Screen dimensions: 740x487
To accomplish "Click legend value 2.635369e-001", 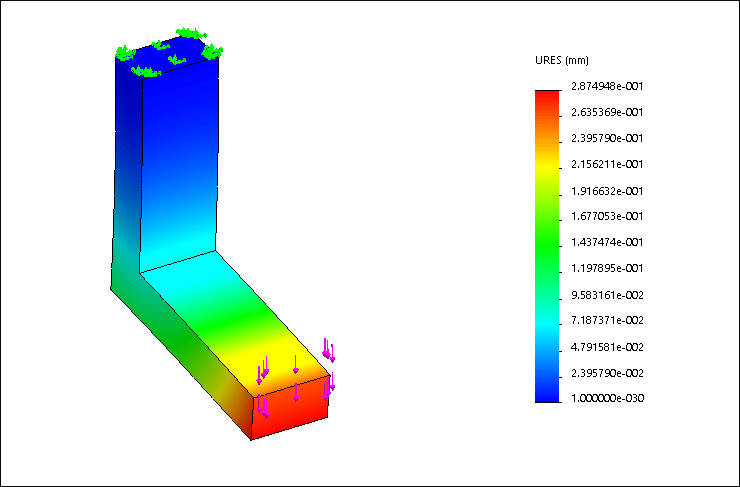I will tap(607, 112).
